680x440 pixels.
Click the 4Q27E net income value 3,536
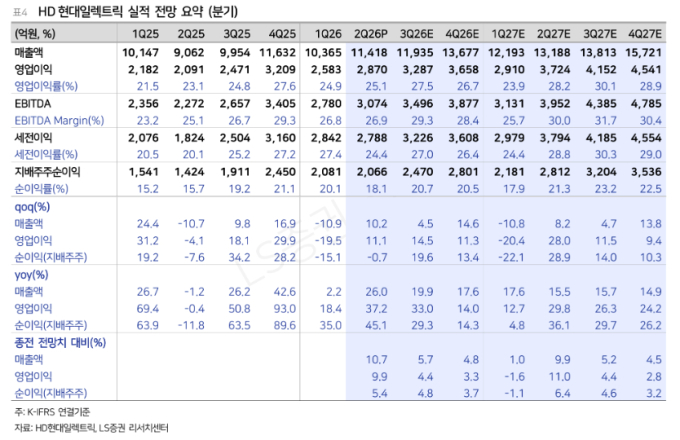tap(647, 172)
